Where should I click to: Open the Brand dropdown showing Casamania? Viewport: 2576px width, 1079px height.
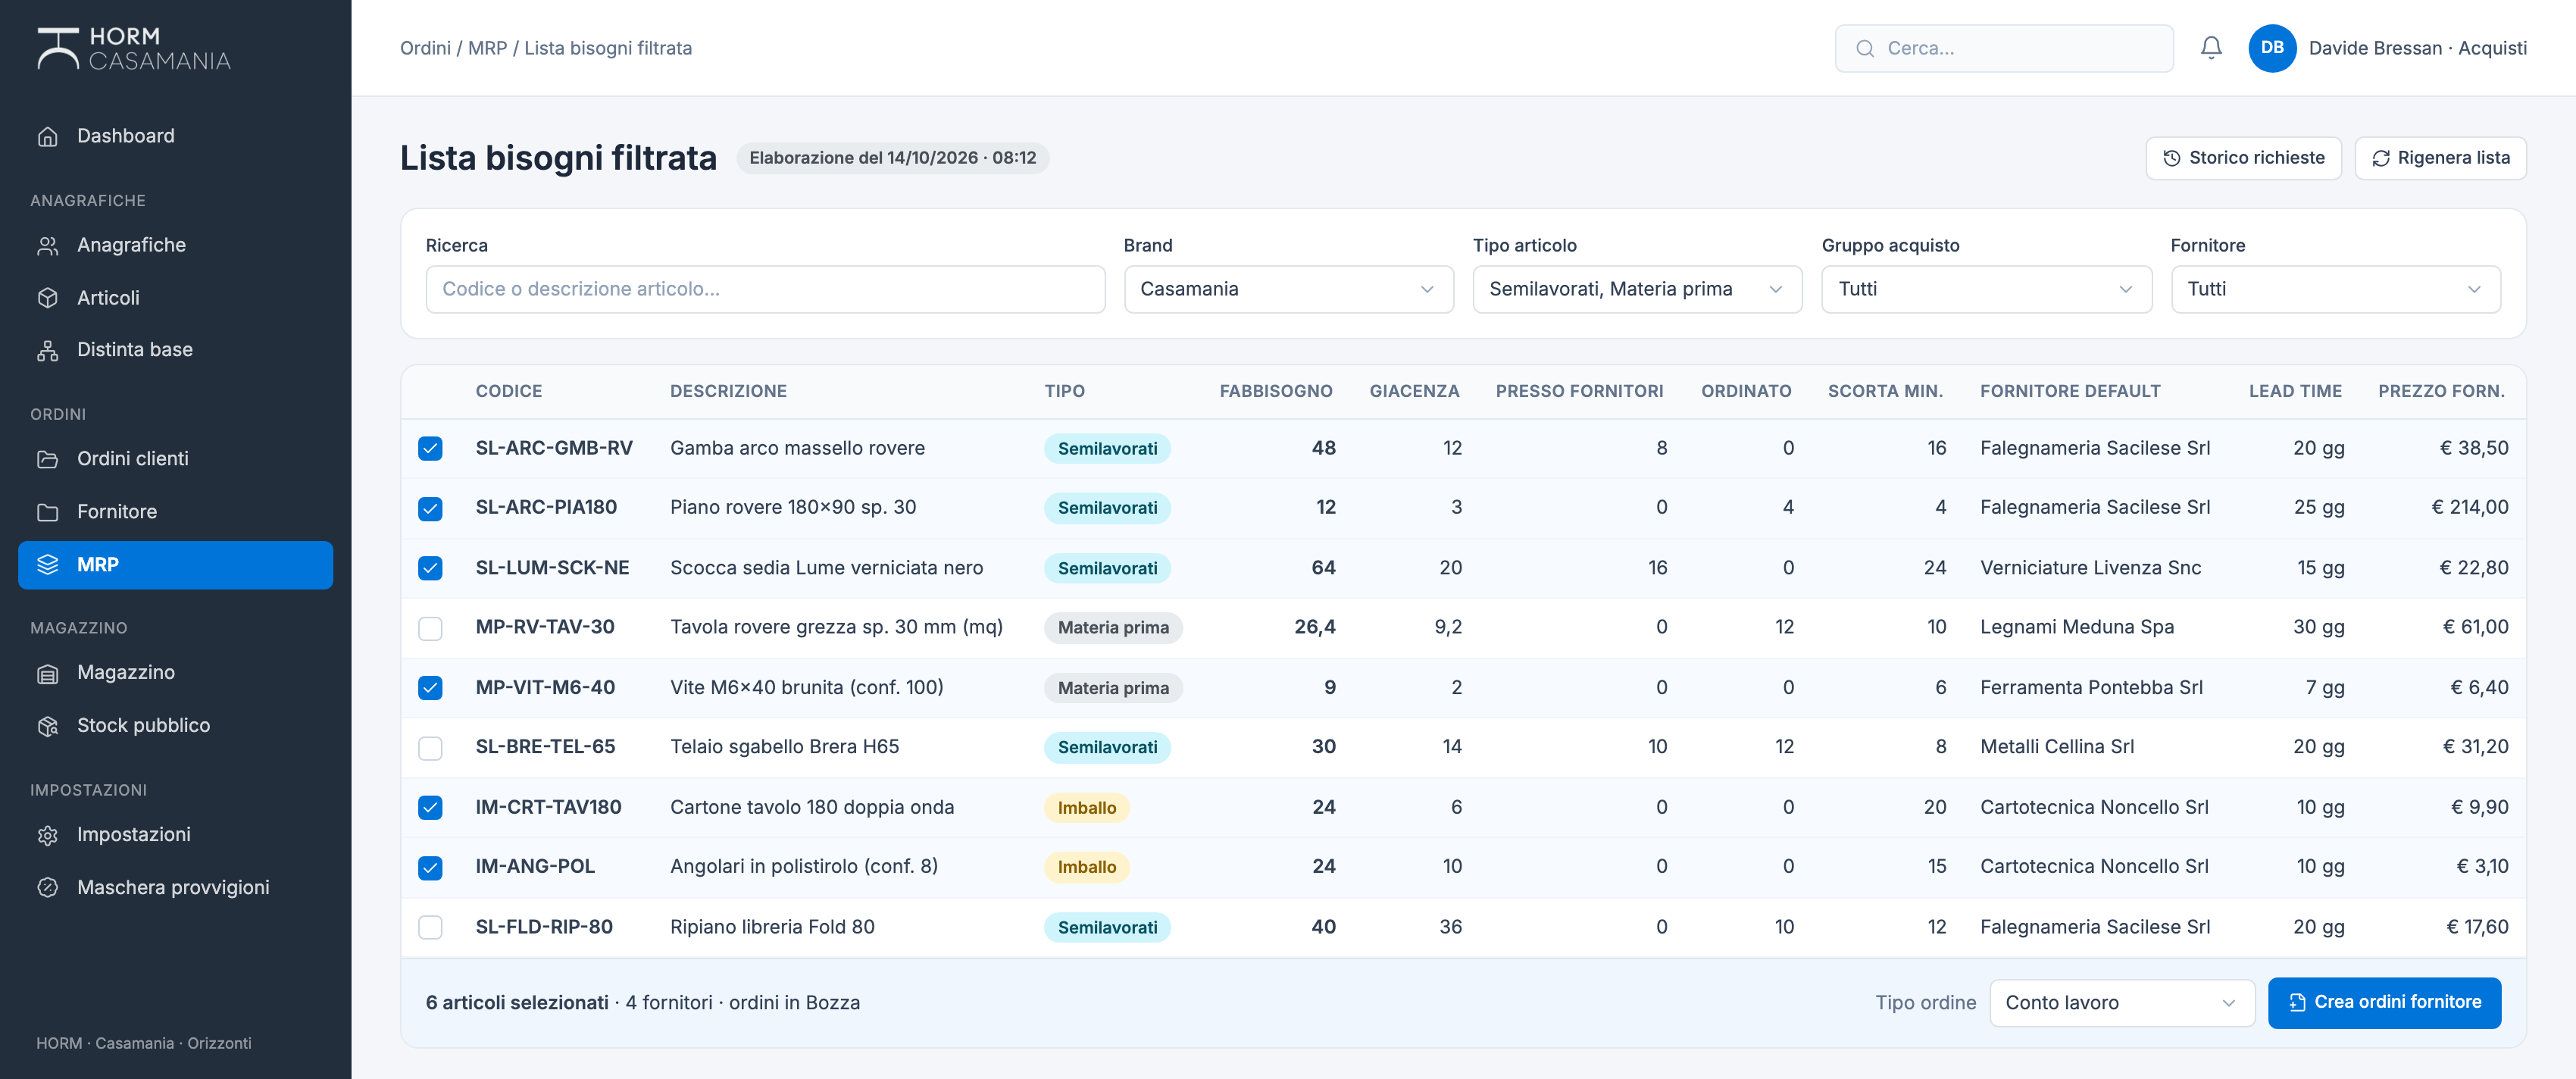click(1288, 289)
